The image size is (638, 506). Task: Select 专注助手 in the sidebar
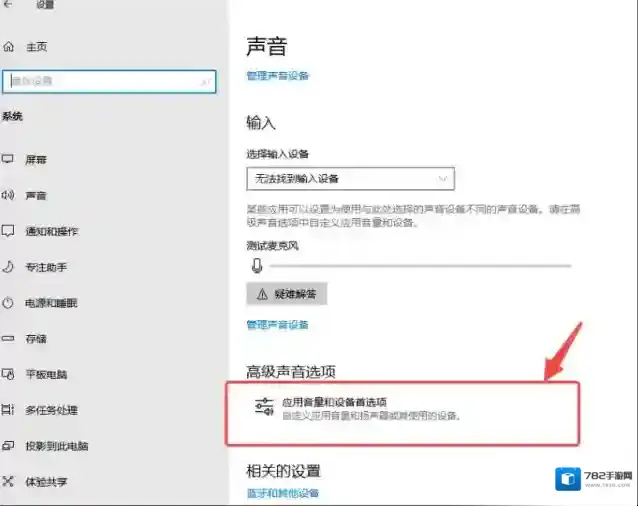(46, 267)
